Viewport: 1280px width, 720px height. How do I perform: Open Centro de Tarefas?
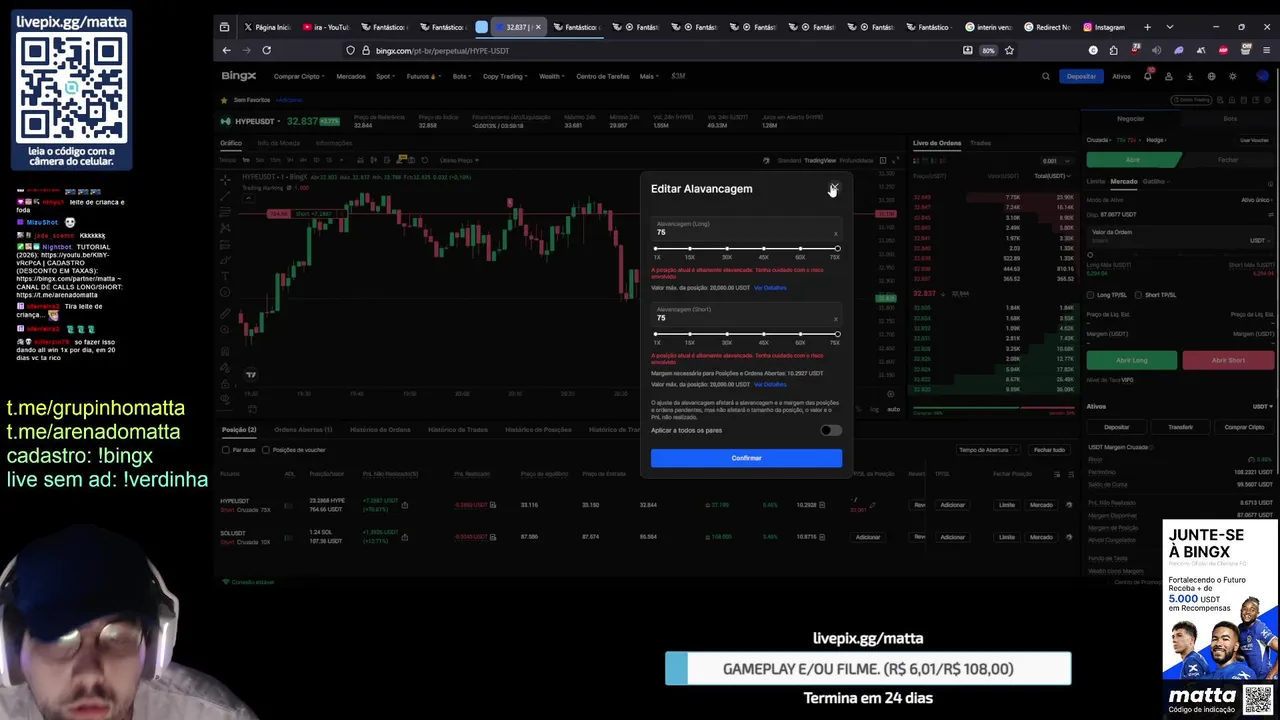tap(602, 76)
